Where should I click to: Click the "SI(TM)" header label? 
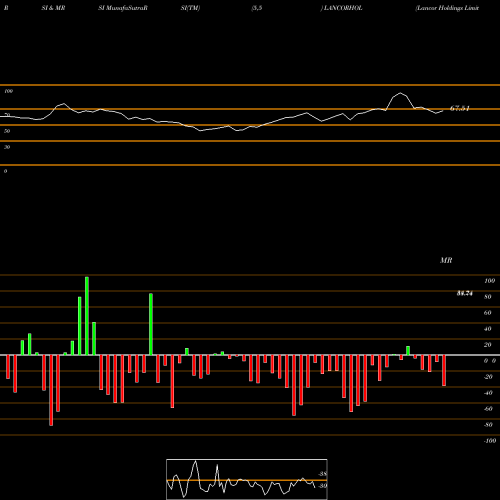[x=190, y=8]
